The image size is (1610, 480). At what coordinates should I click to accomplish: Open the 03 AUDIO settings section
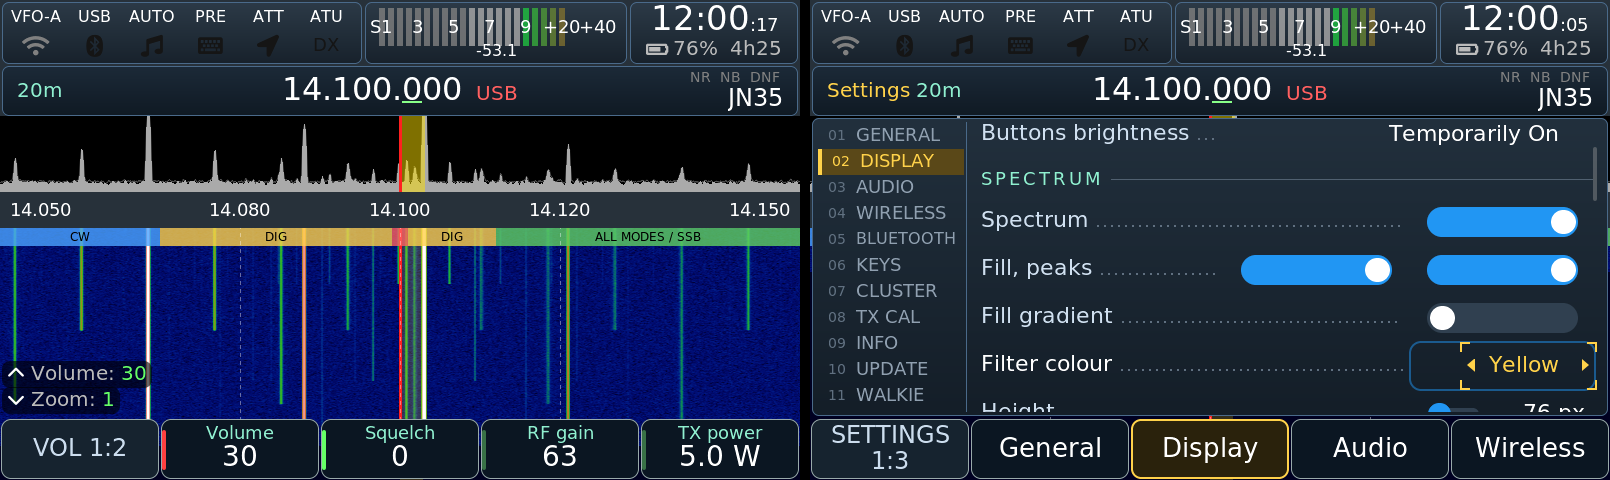(x=890, y=187)
